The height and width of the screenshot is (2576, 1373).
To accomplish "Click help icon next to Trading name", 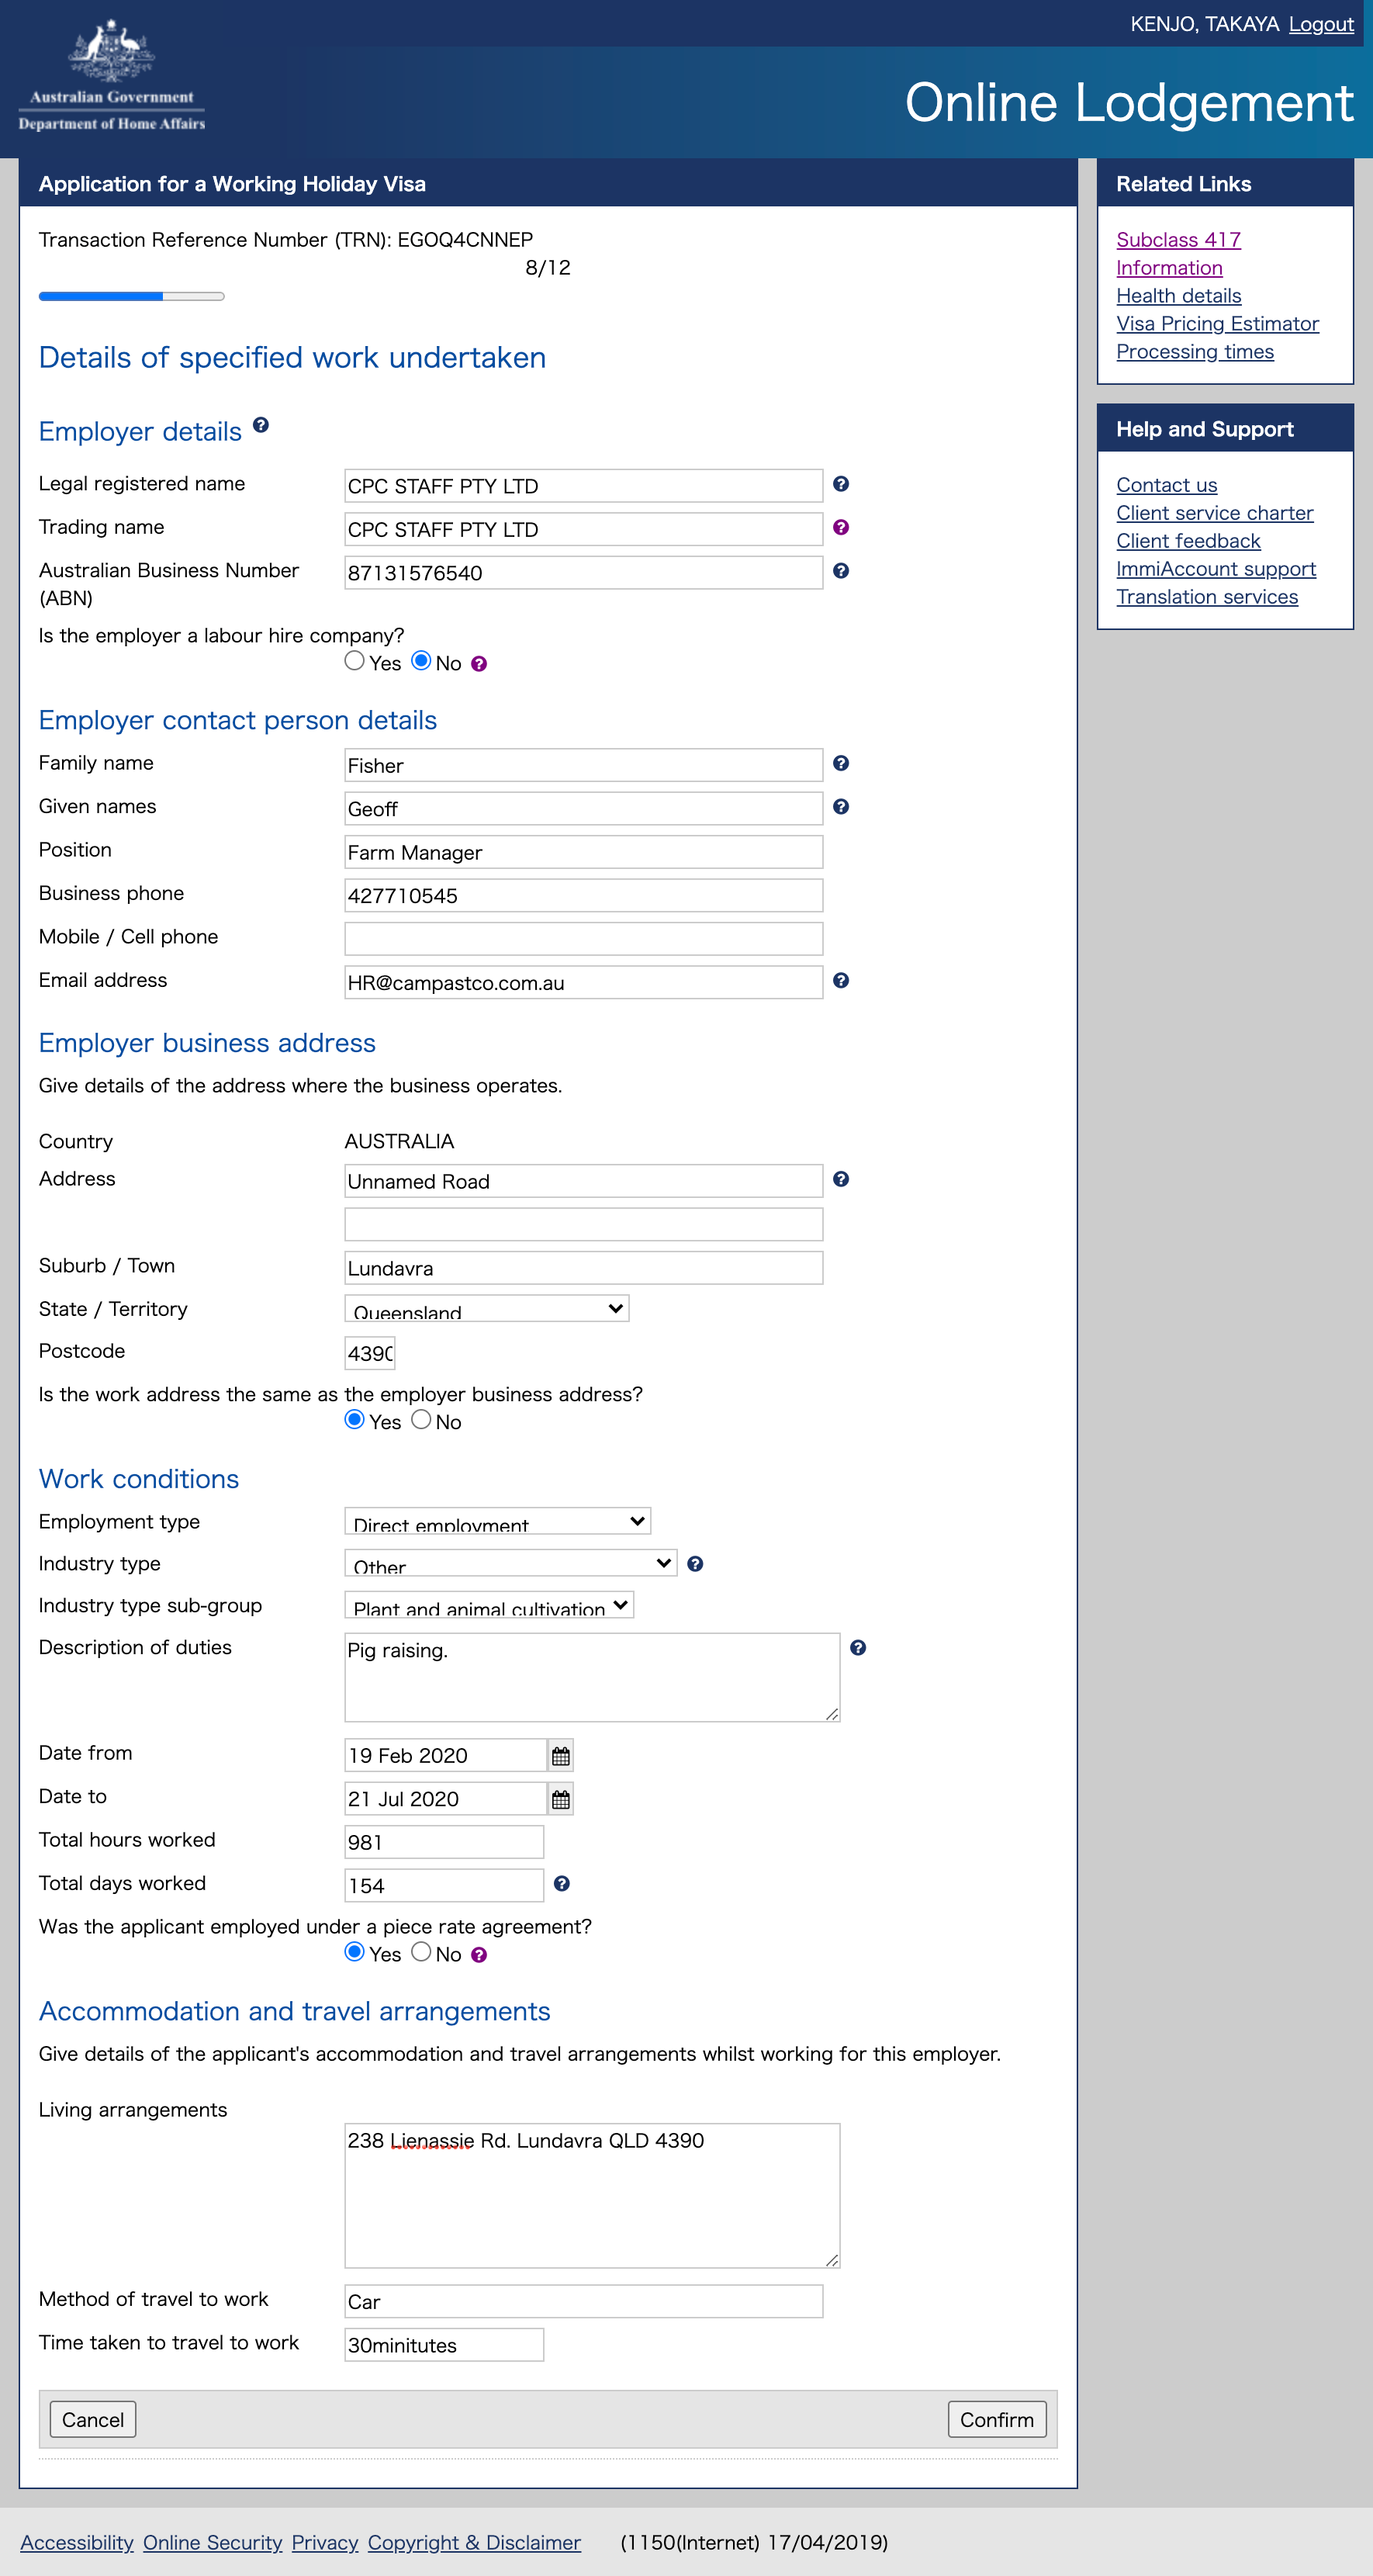I will click(x=841, y=528).
